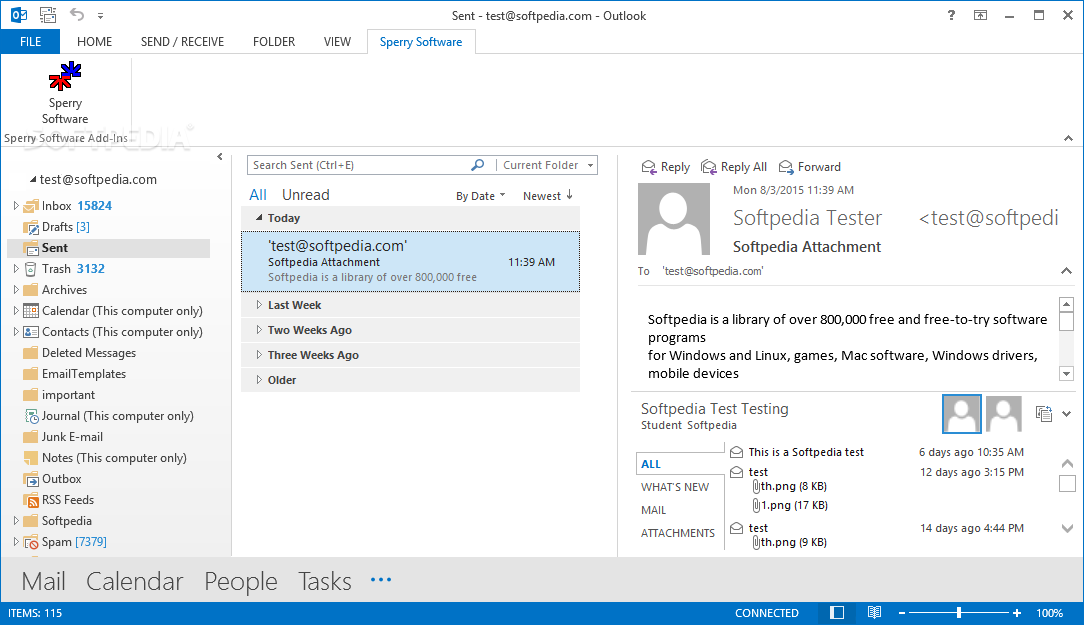Image resolution: width=1084 pixels, height=625 pixels.
Task: Show All messages filter
Action: [258, 195]
